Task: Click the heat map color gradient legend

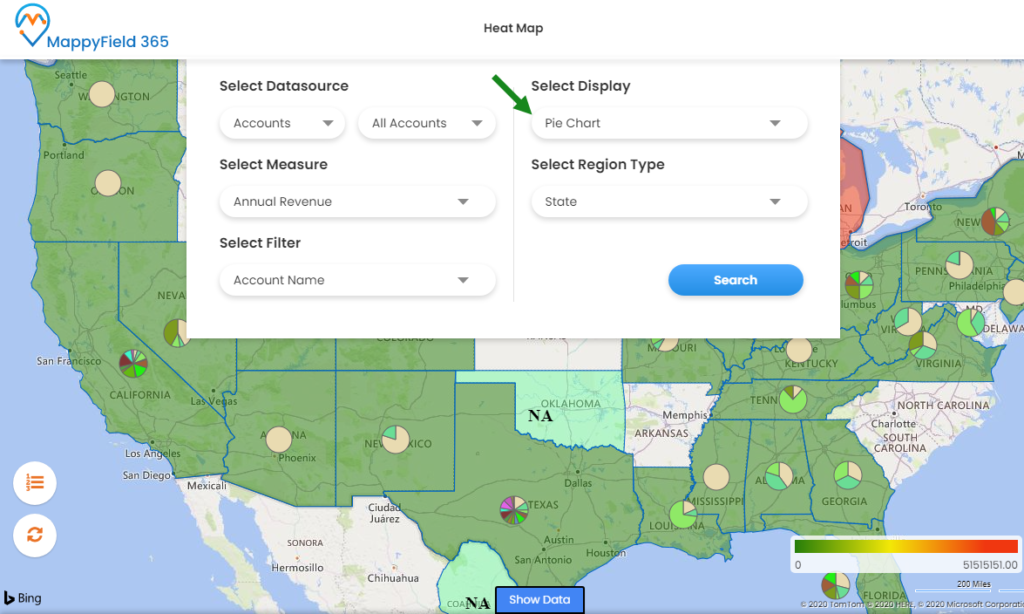Action: click(905, 548)
